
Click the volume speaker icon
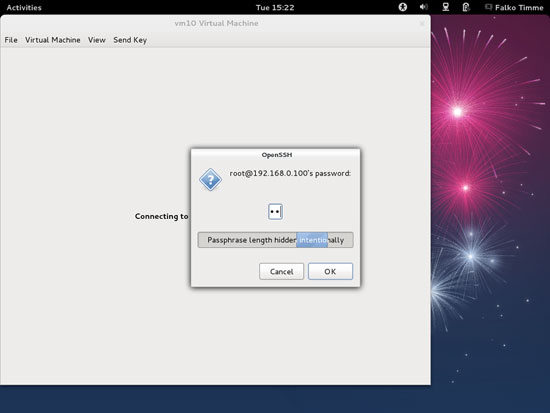[424, 7]
